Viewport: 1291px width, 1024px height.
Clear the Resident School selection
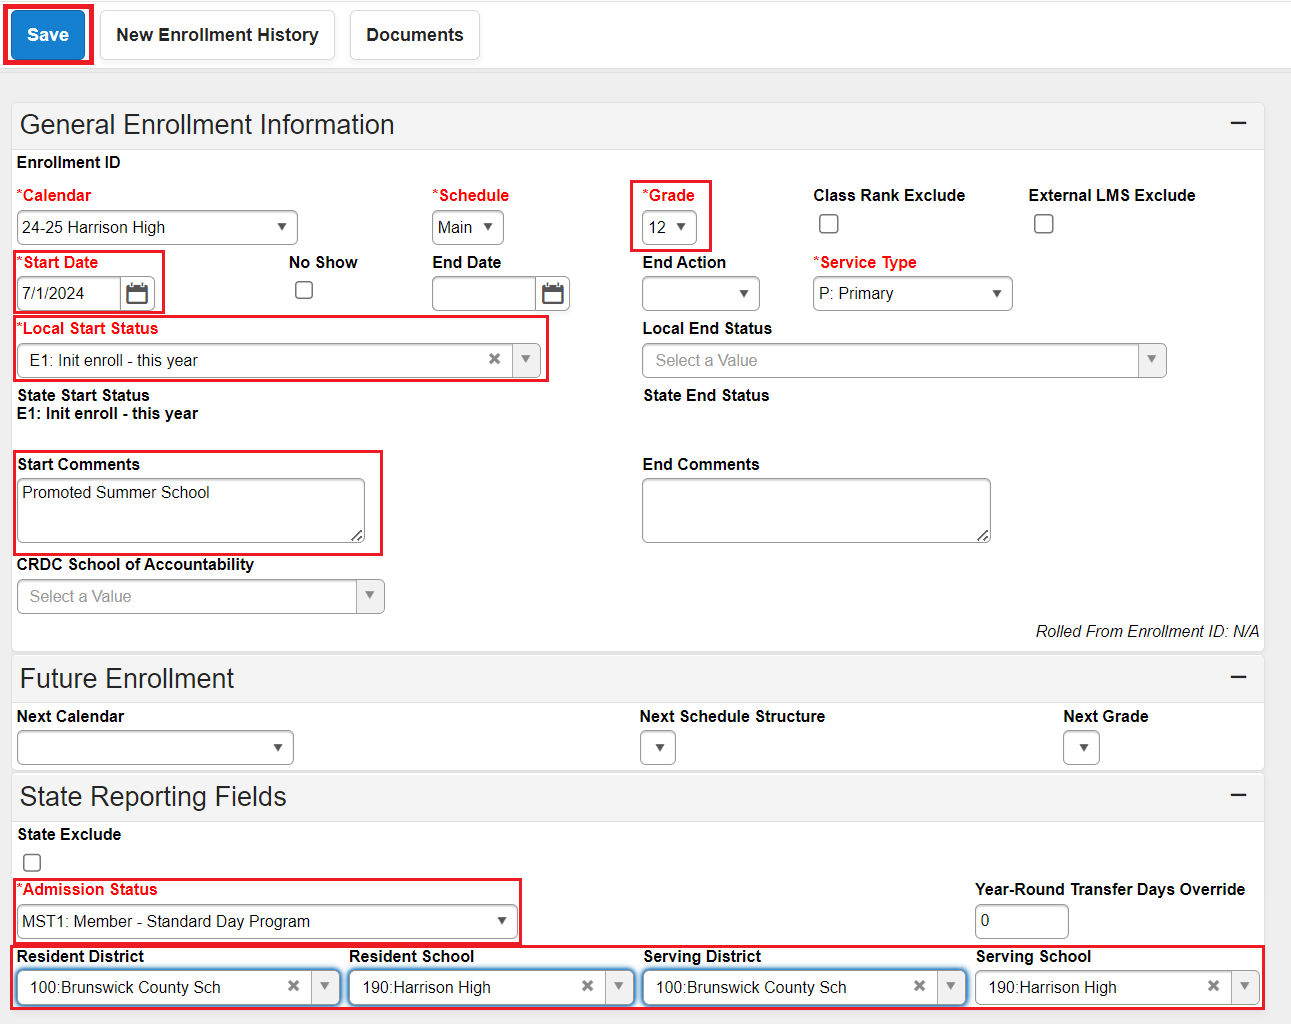(587, 986)
